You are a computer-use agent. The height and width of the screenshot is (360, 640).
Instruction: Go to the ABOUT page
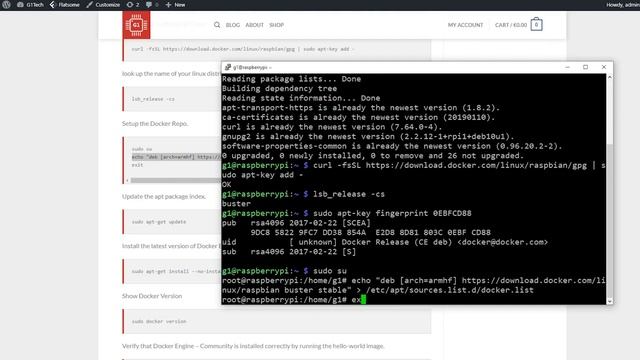point(254,25)
